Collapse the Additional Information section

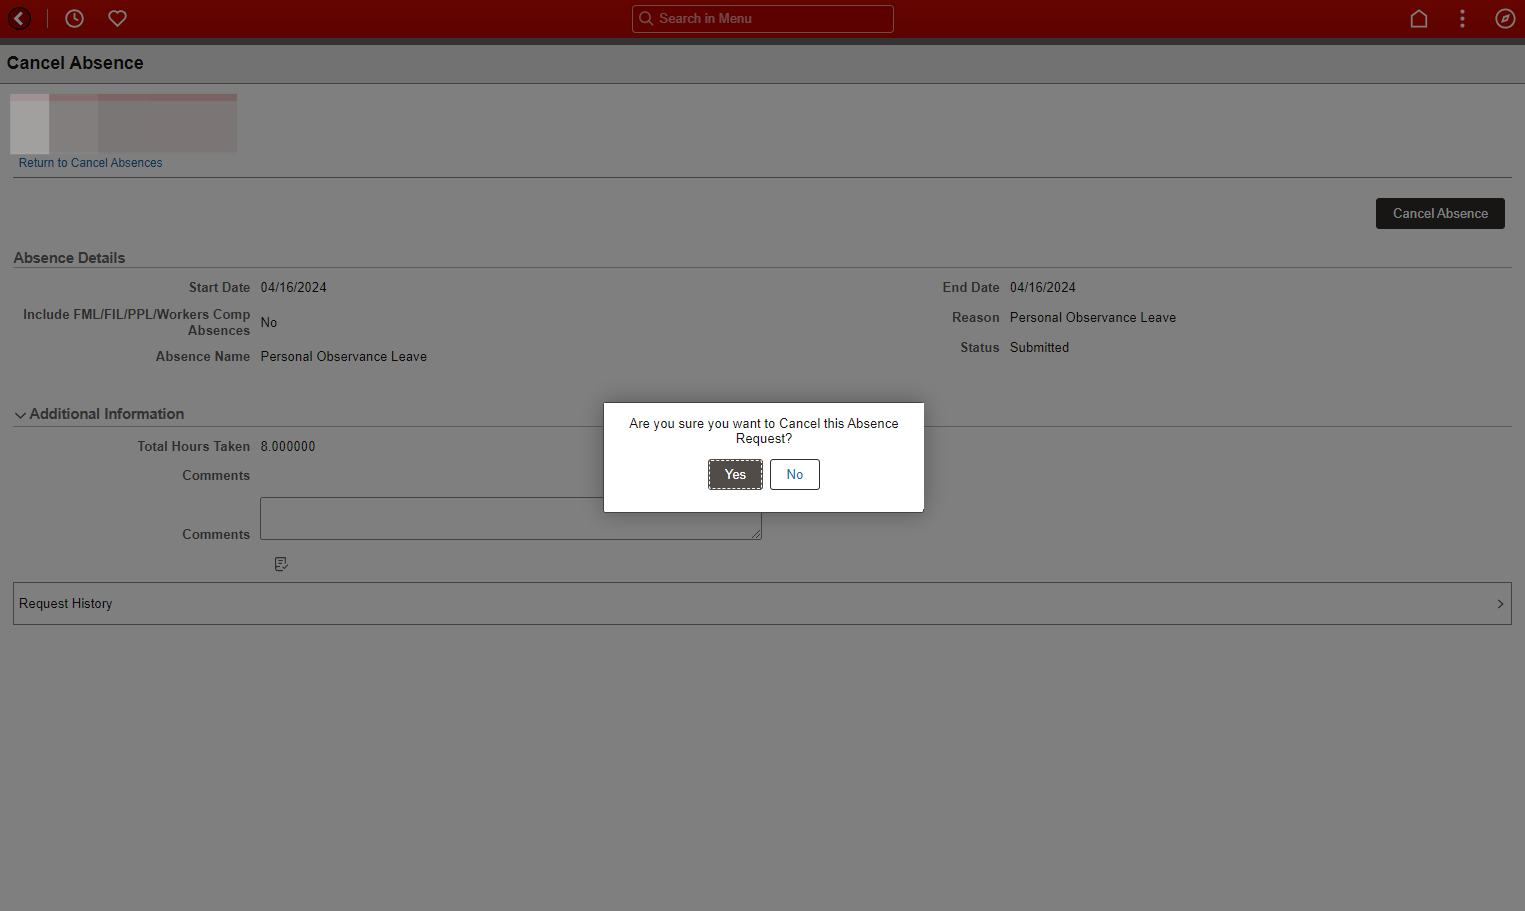click(99, 414)
